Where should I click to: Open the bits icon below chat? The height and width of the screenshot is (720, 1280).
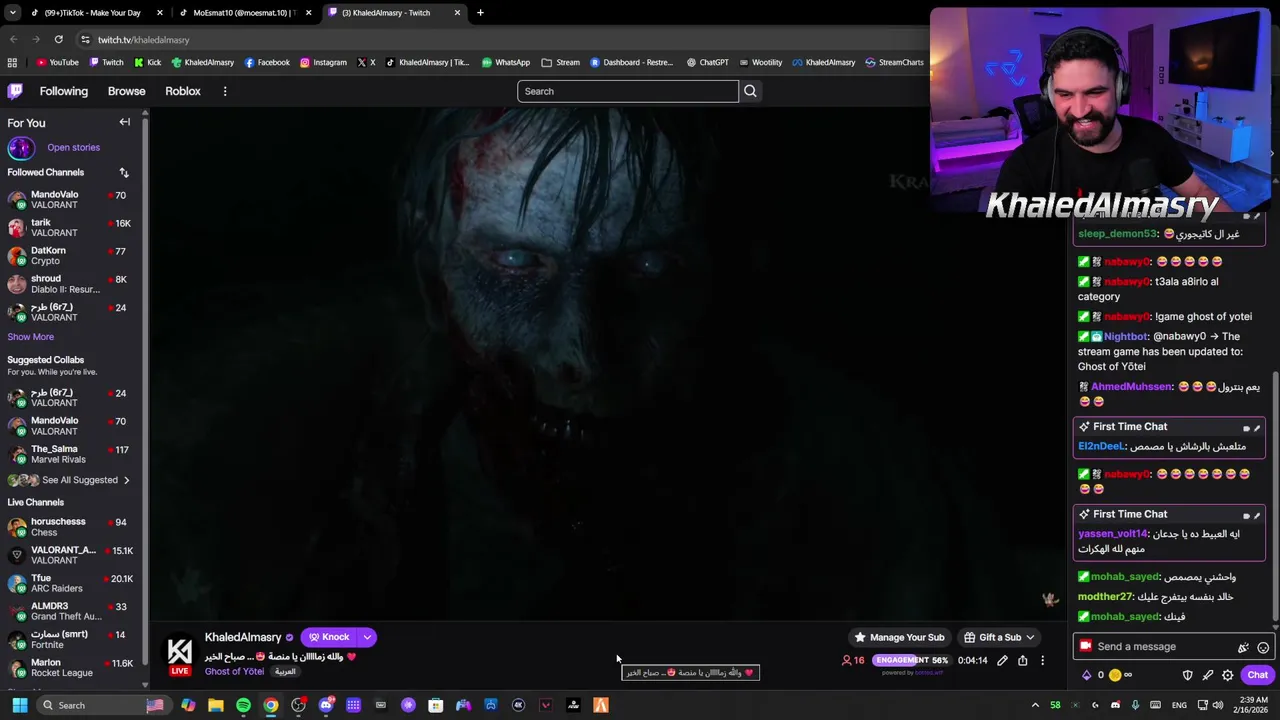[x=1087, y=675]
